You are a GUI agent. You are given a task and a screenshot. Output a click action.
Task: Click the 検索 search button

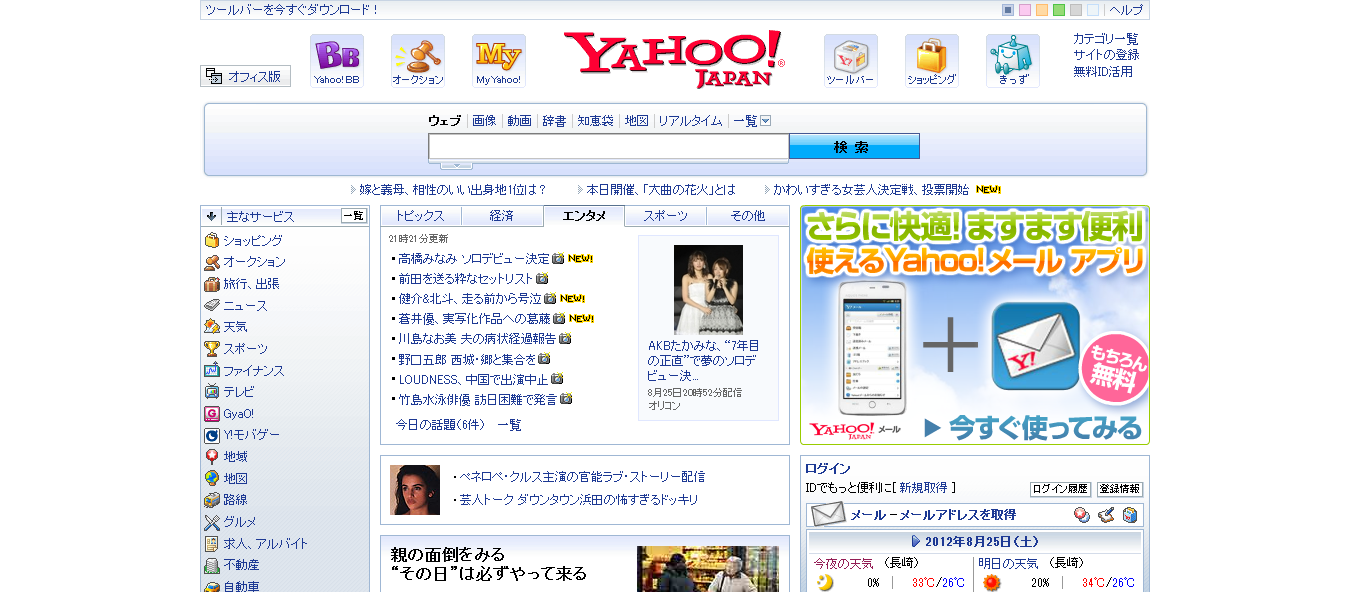(x=854, y=147)
